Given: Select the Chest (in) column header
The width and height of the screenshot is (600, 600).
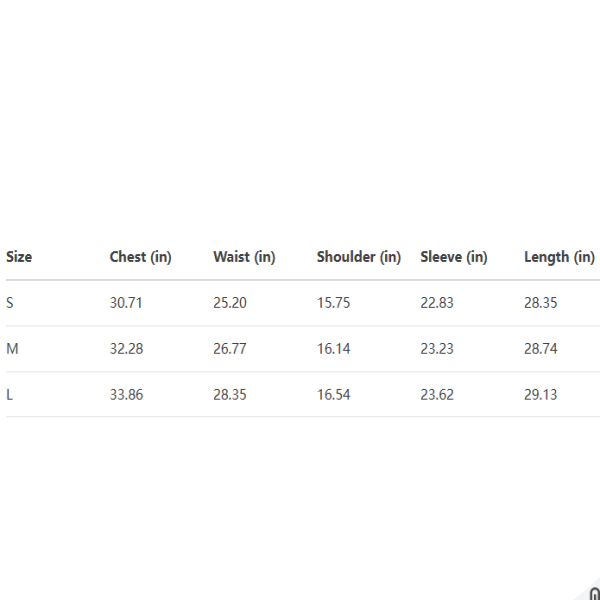Looking at the screenshot, I should (140, 257).
